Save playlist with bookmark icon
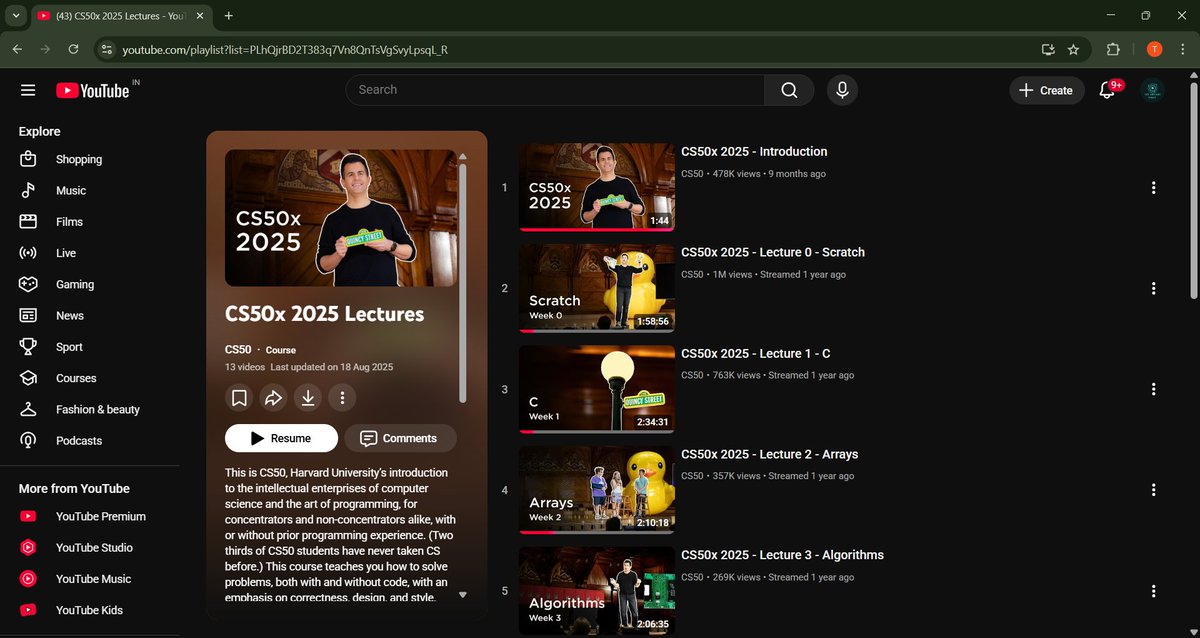 pyautogui.click(x=240, y=398)
